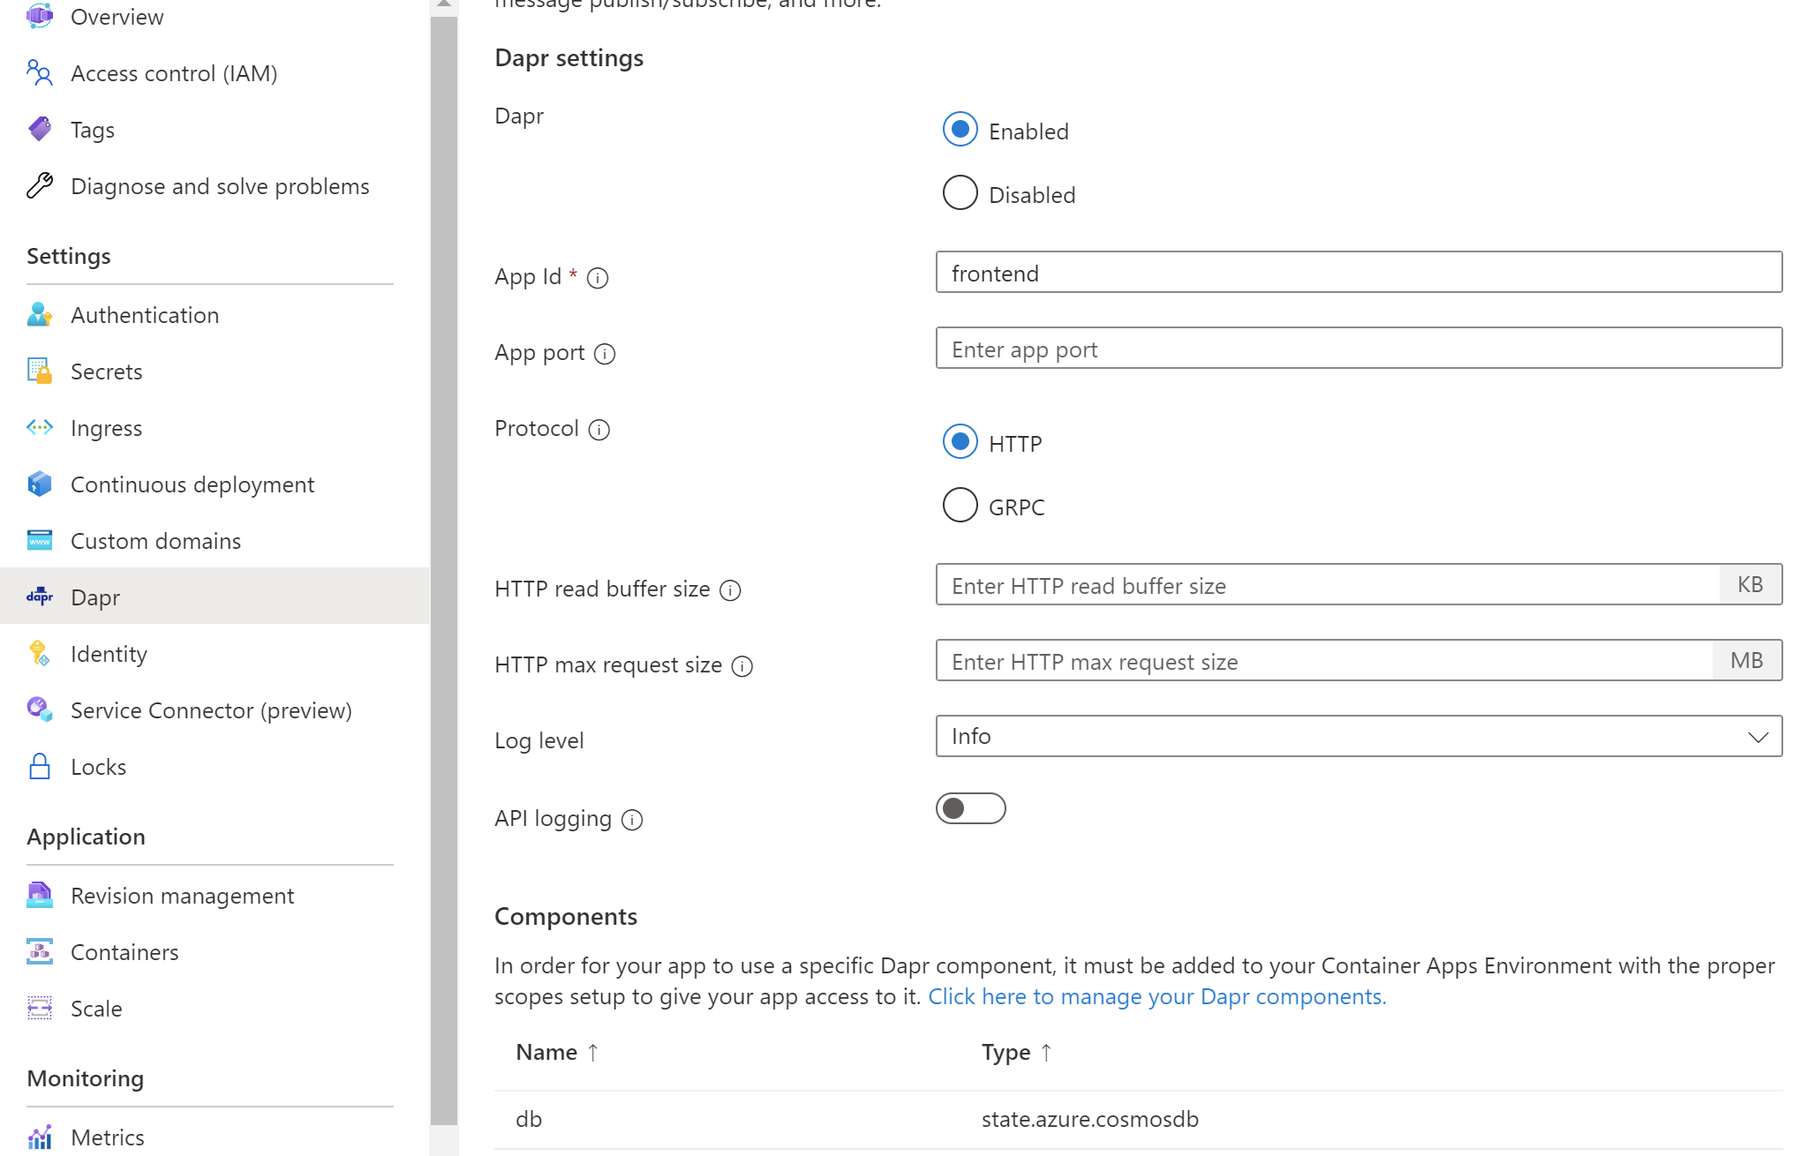Click the Dapr logo icon in the sidebar
This screenshot has width=1800, height=1156.
tap(40, 597)
